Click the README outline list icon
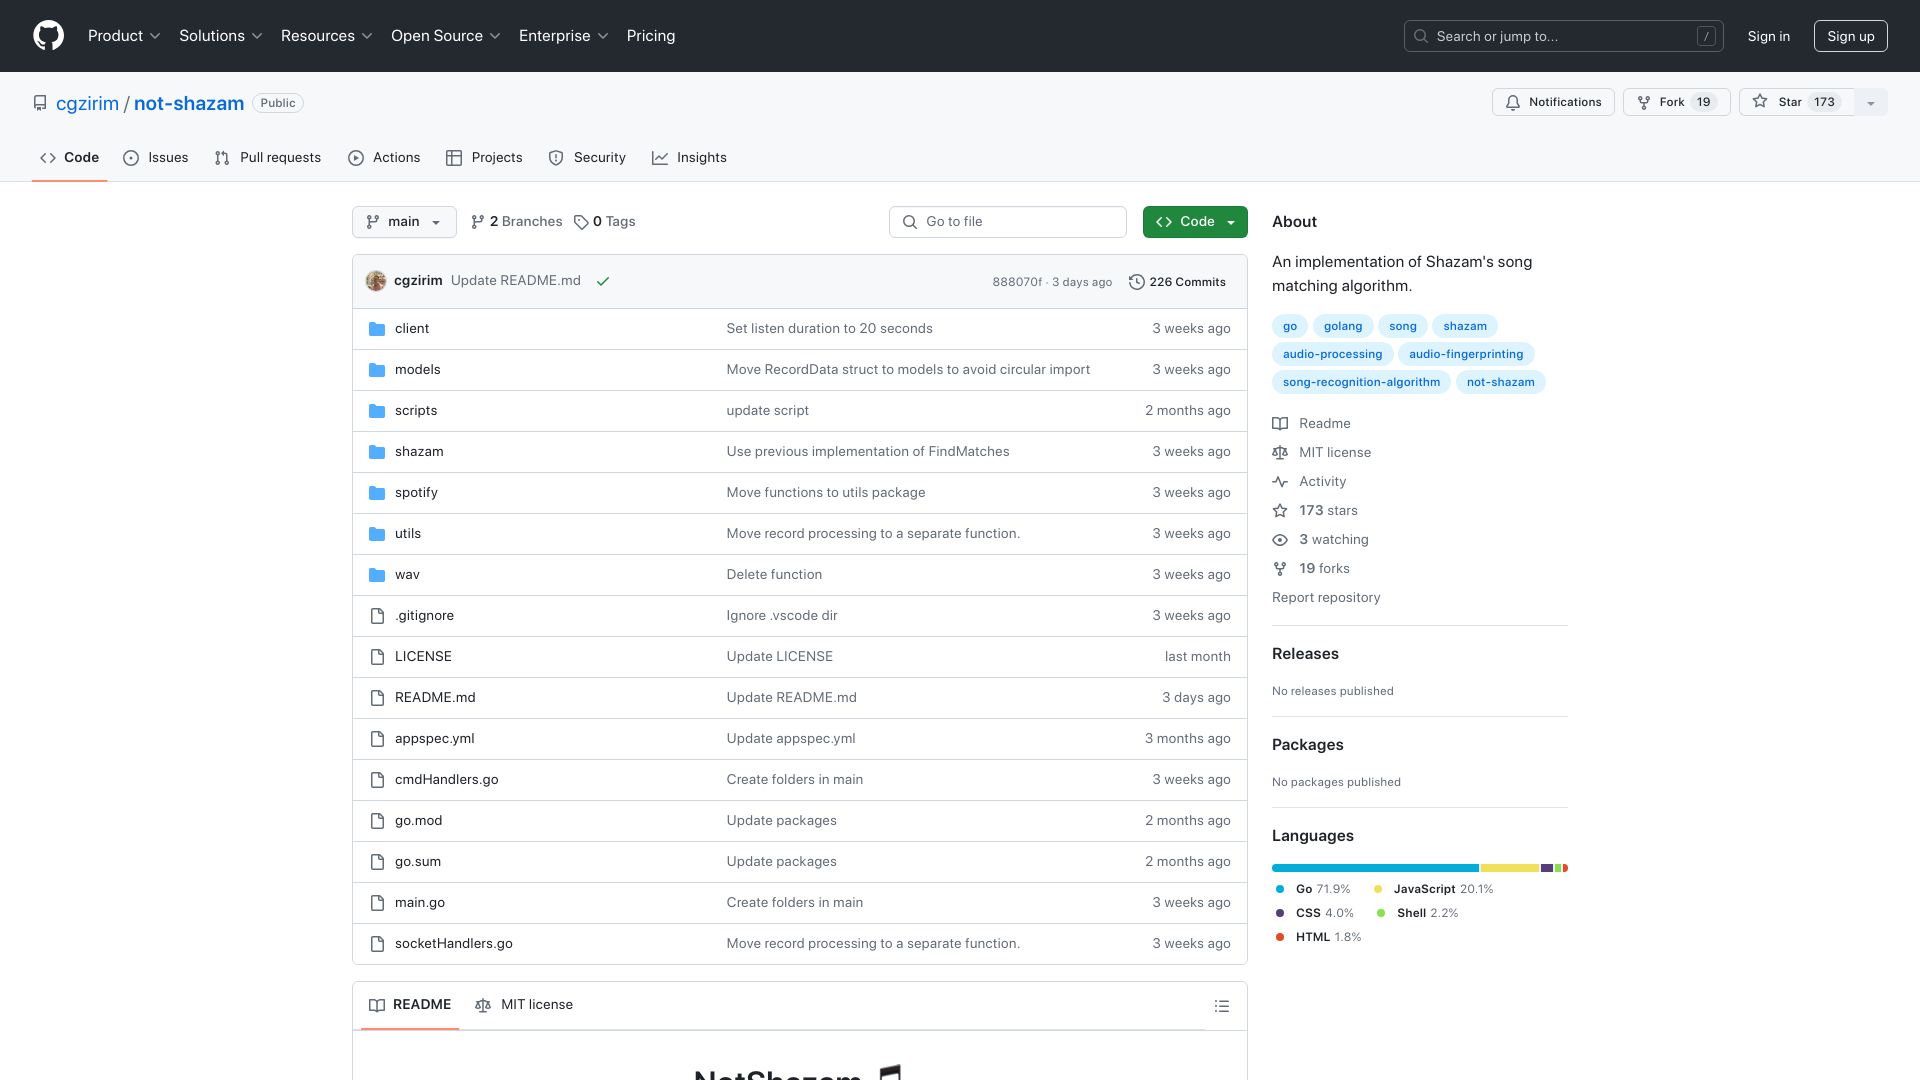Screen dimensions: 1920x1080 coord(1222,1006)
